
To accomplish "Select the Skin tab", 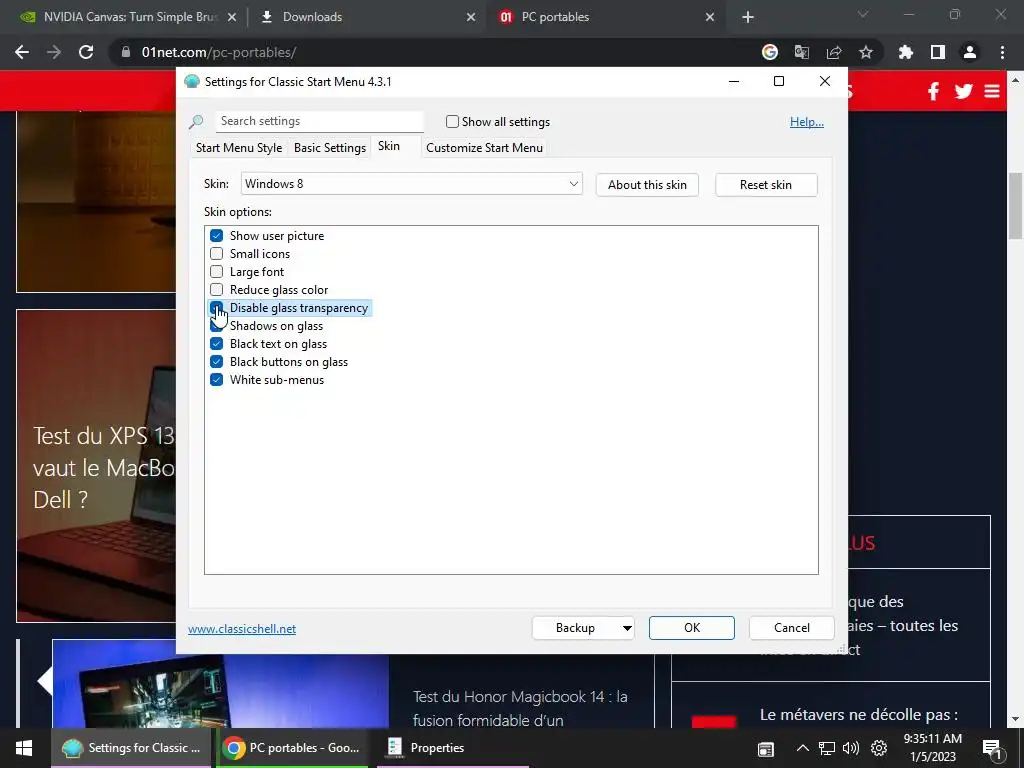I will click(x=389, y=146).
